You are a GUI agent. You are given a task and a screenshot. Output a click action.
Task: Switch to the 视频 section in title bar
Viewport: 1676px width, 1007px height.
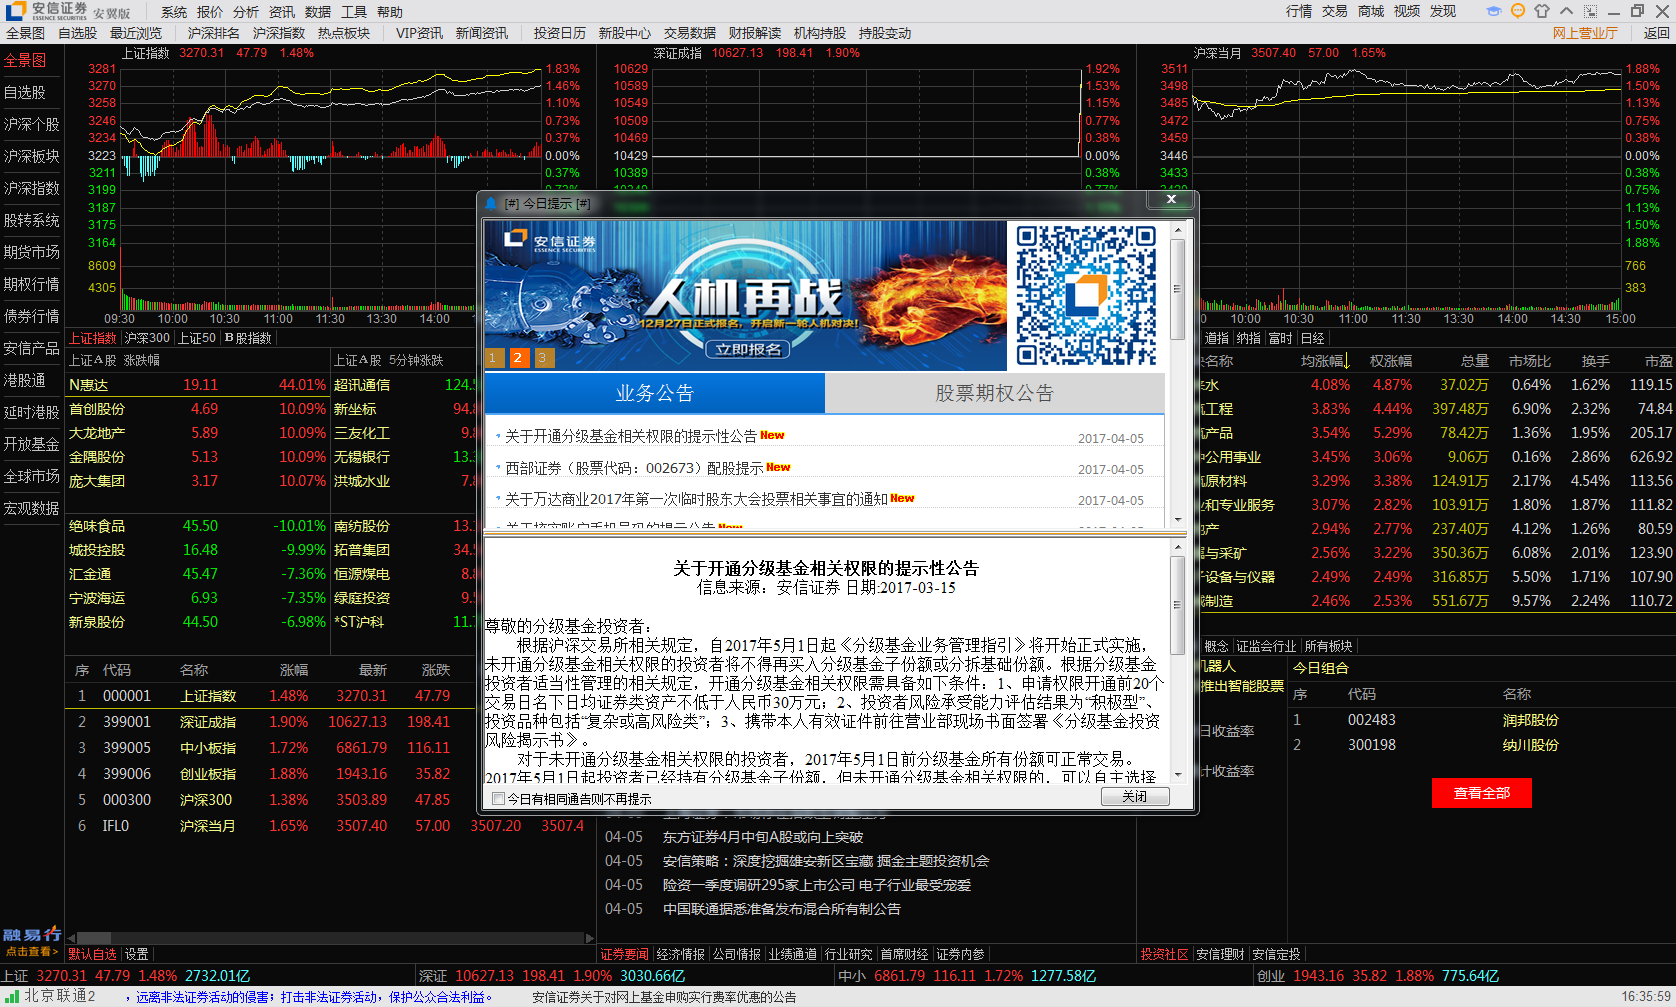click(x=1407, y=11)
